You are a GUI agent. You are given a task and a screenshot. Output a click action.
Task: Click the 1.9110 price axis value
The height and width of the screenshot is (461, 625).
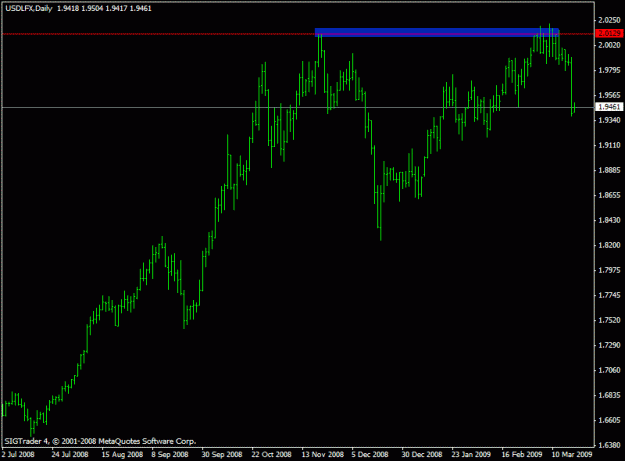coord(609,145)
